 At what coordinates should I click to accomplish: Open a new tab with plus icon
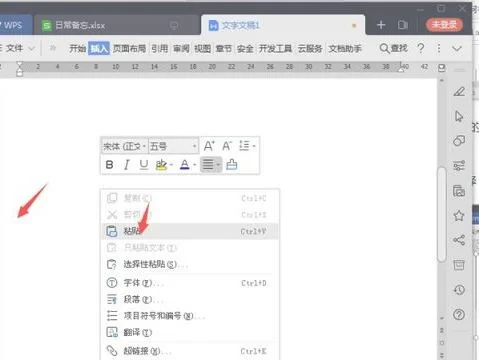(x=381, y=25)
